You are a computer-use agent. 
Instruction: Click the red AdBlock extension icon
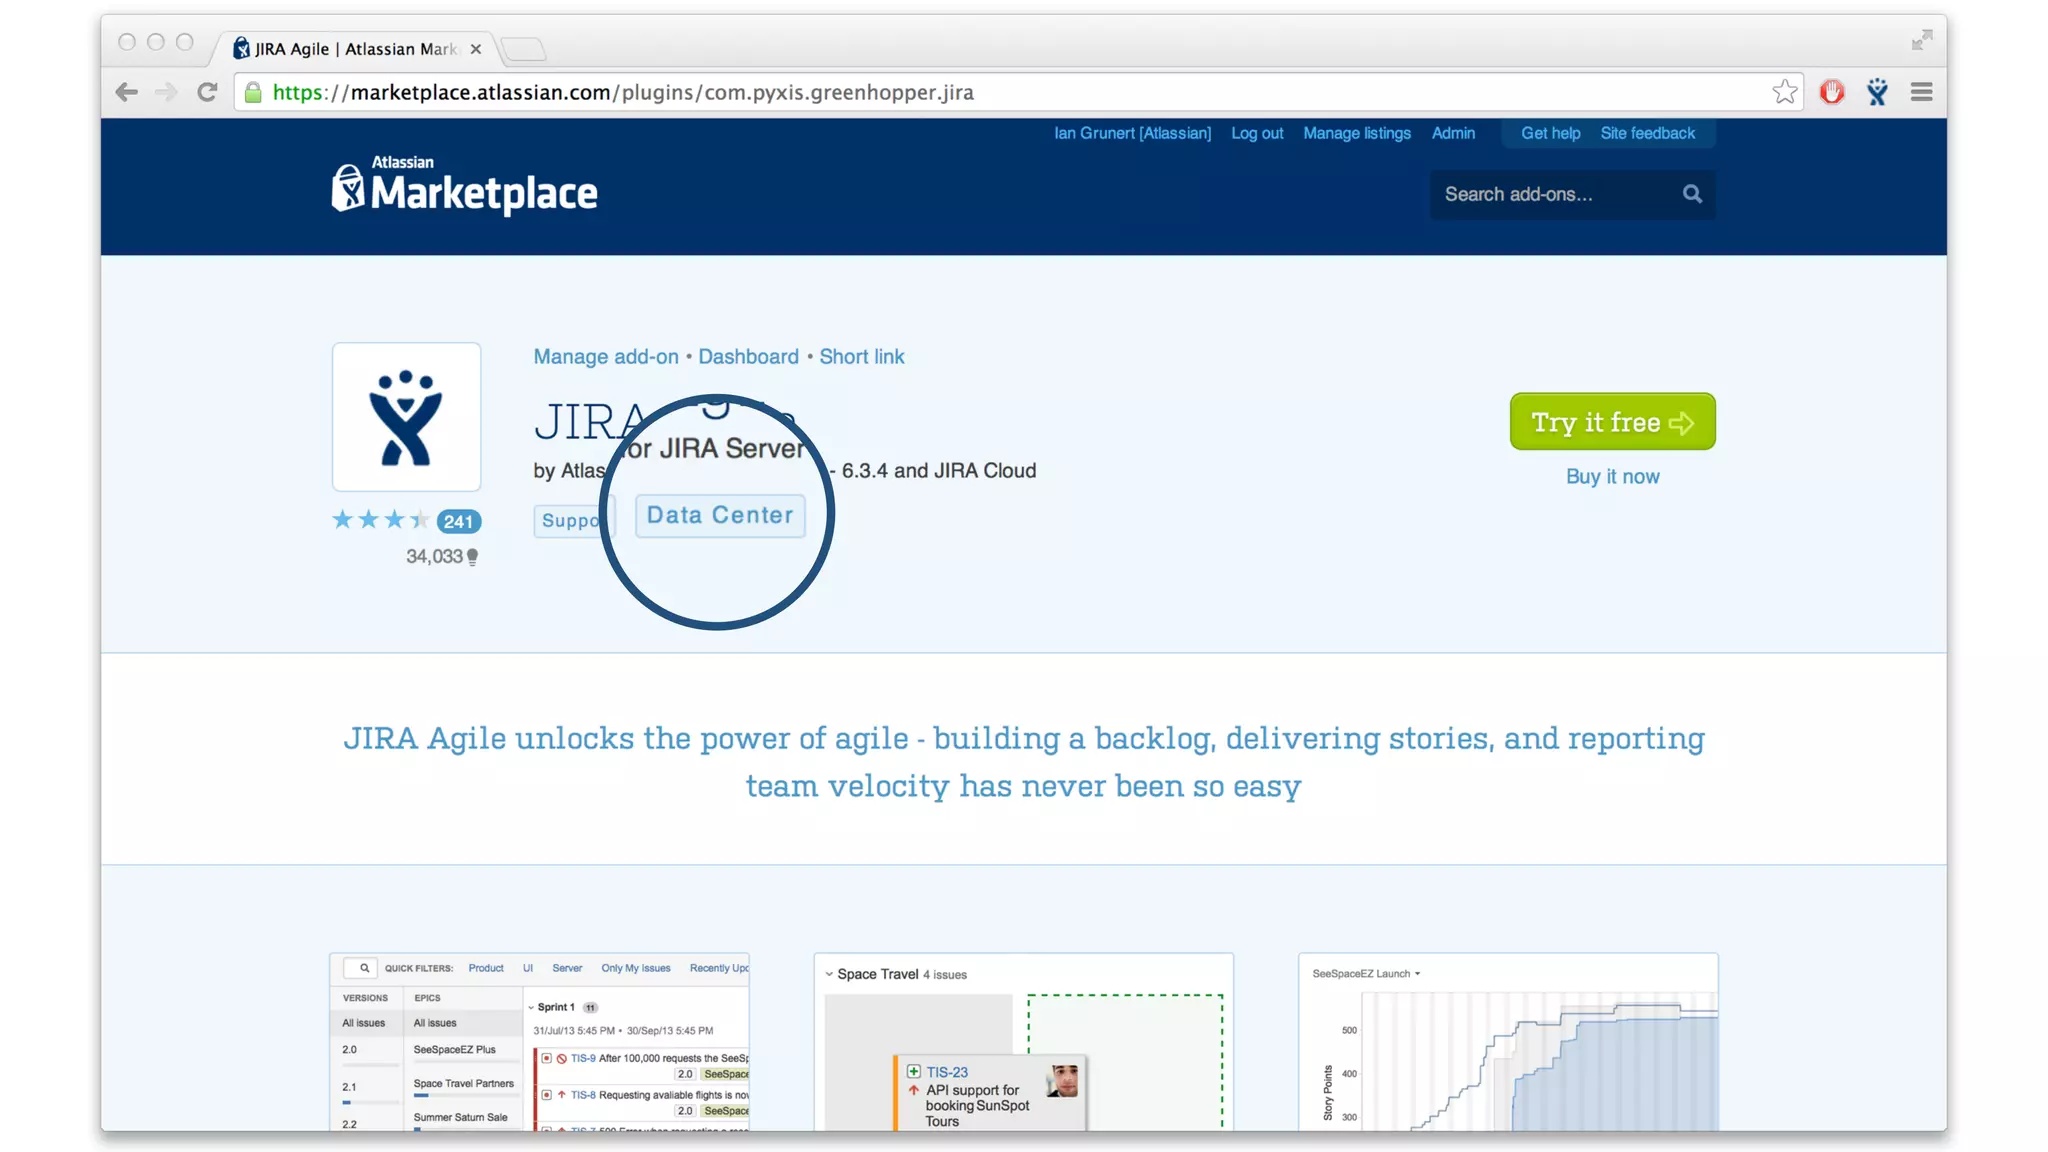coord(1831,92)
